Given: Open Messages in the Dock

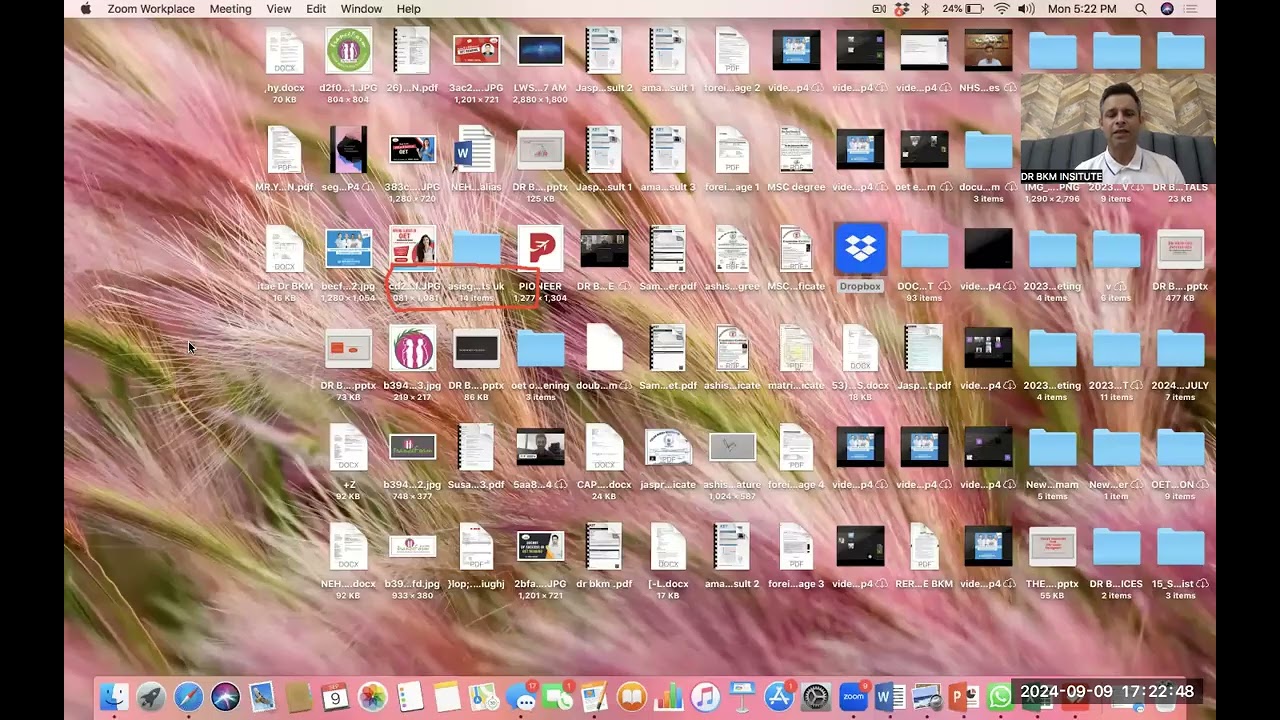Looking at the screenshot, I should (x=520, y=697).
